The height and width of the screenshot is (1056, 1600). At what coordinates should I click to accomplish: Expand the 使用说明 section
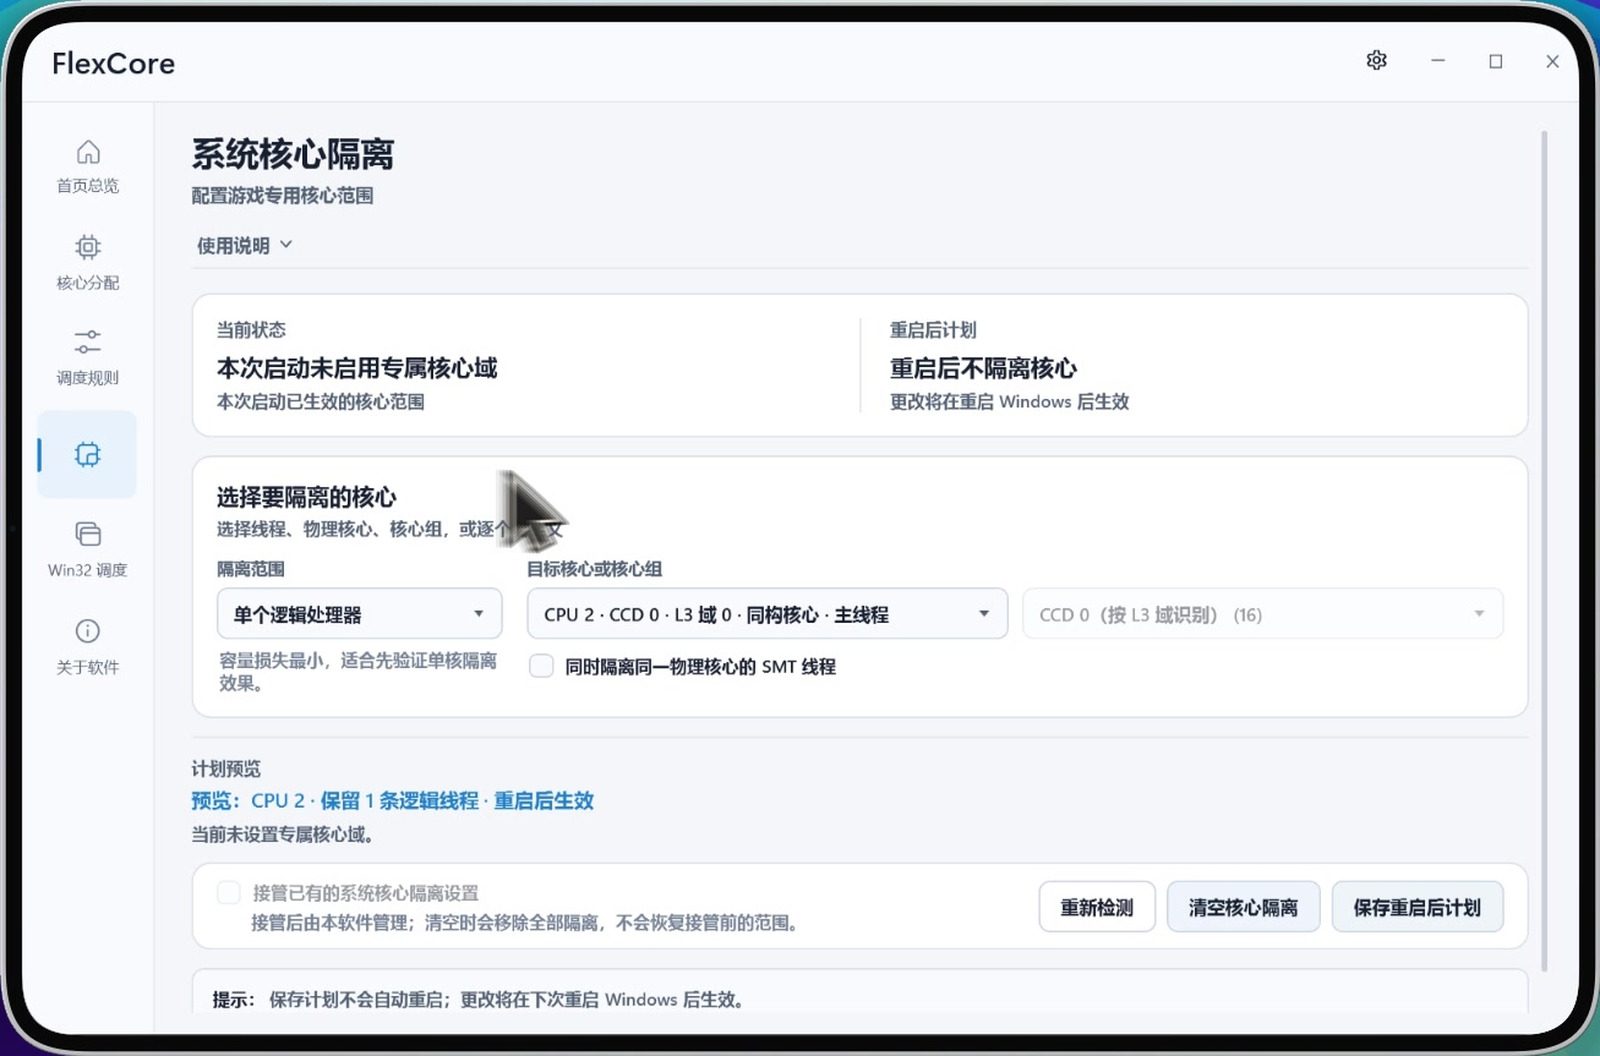pos(244,245)
